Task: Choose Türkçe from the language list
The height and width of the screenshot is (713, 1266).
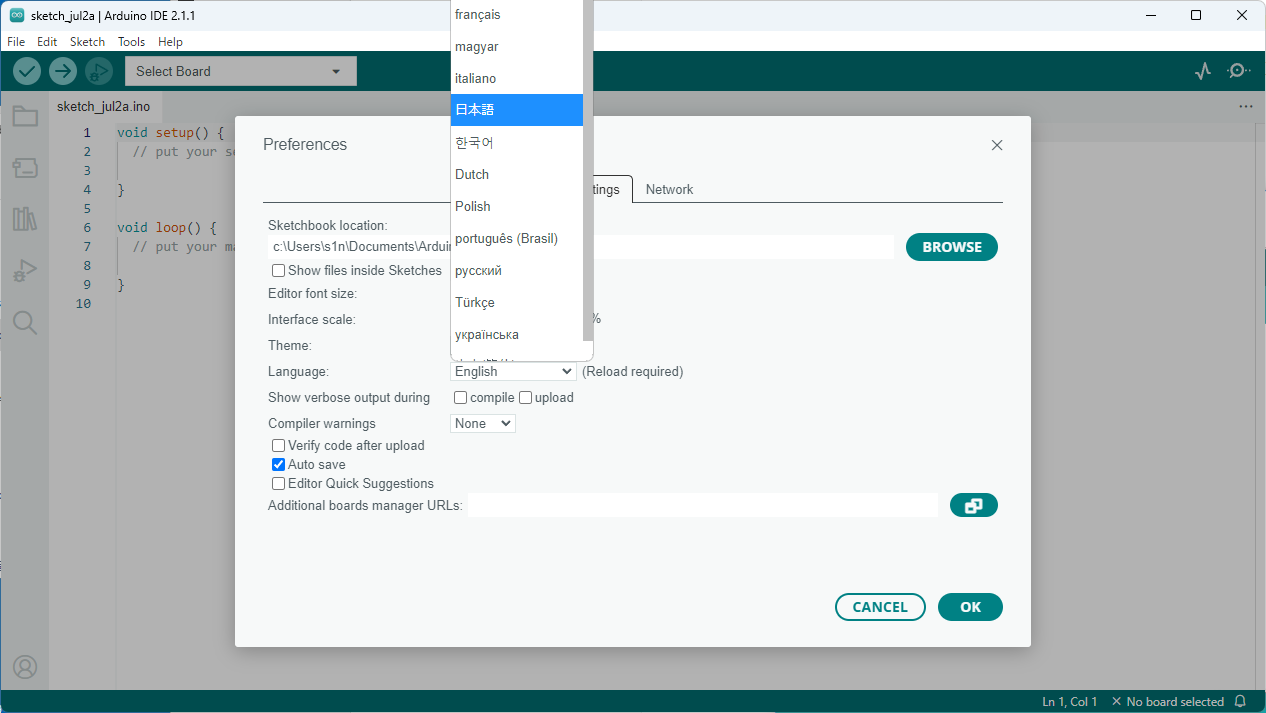Action: click(x=517, y=303)
